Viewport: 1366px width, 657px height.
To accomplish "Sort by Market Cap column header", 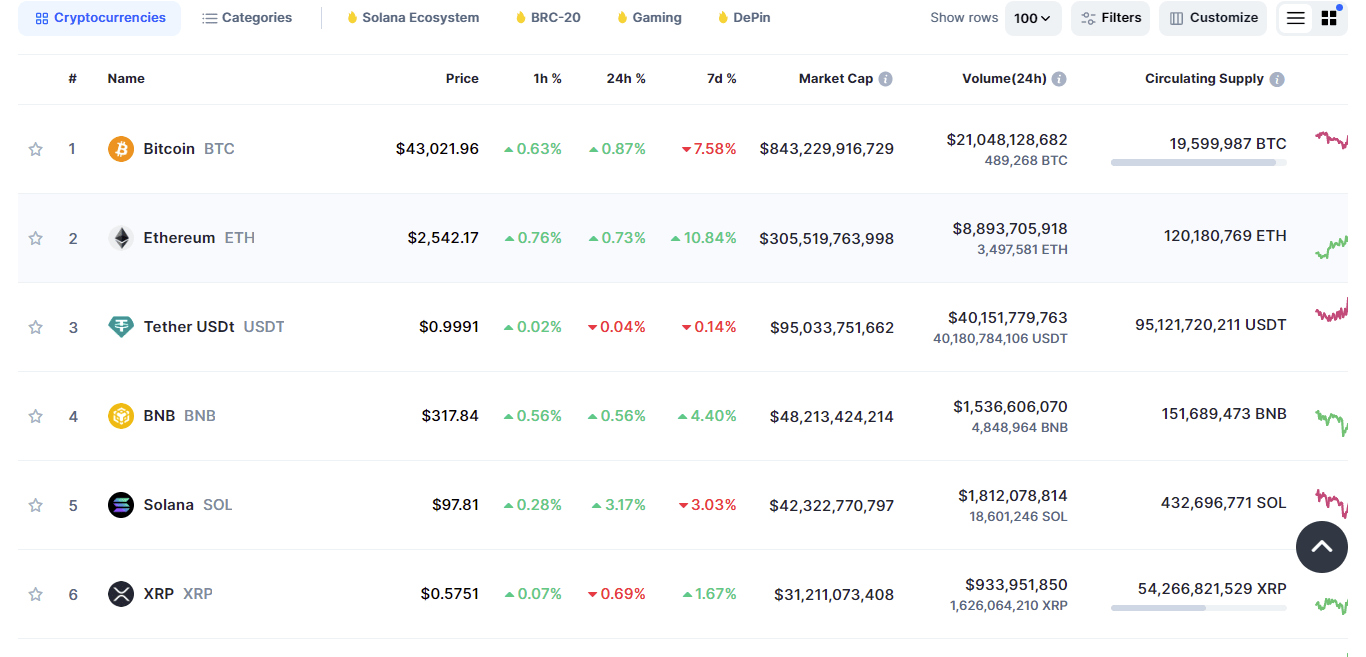I will pyautogui.click(x=836, y=79).
